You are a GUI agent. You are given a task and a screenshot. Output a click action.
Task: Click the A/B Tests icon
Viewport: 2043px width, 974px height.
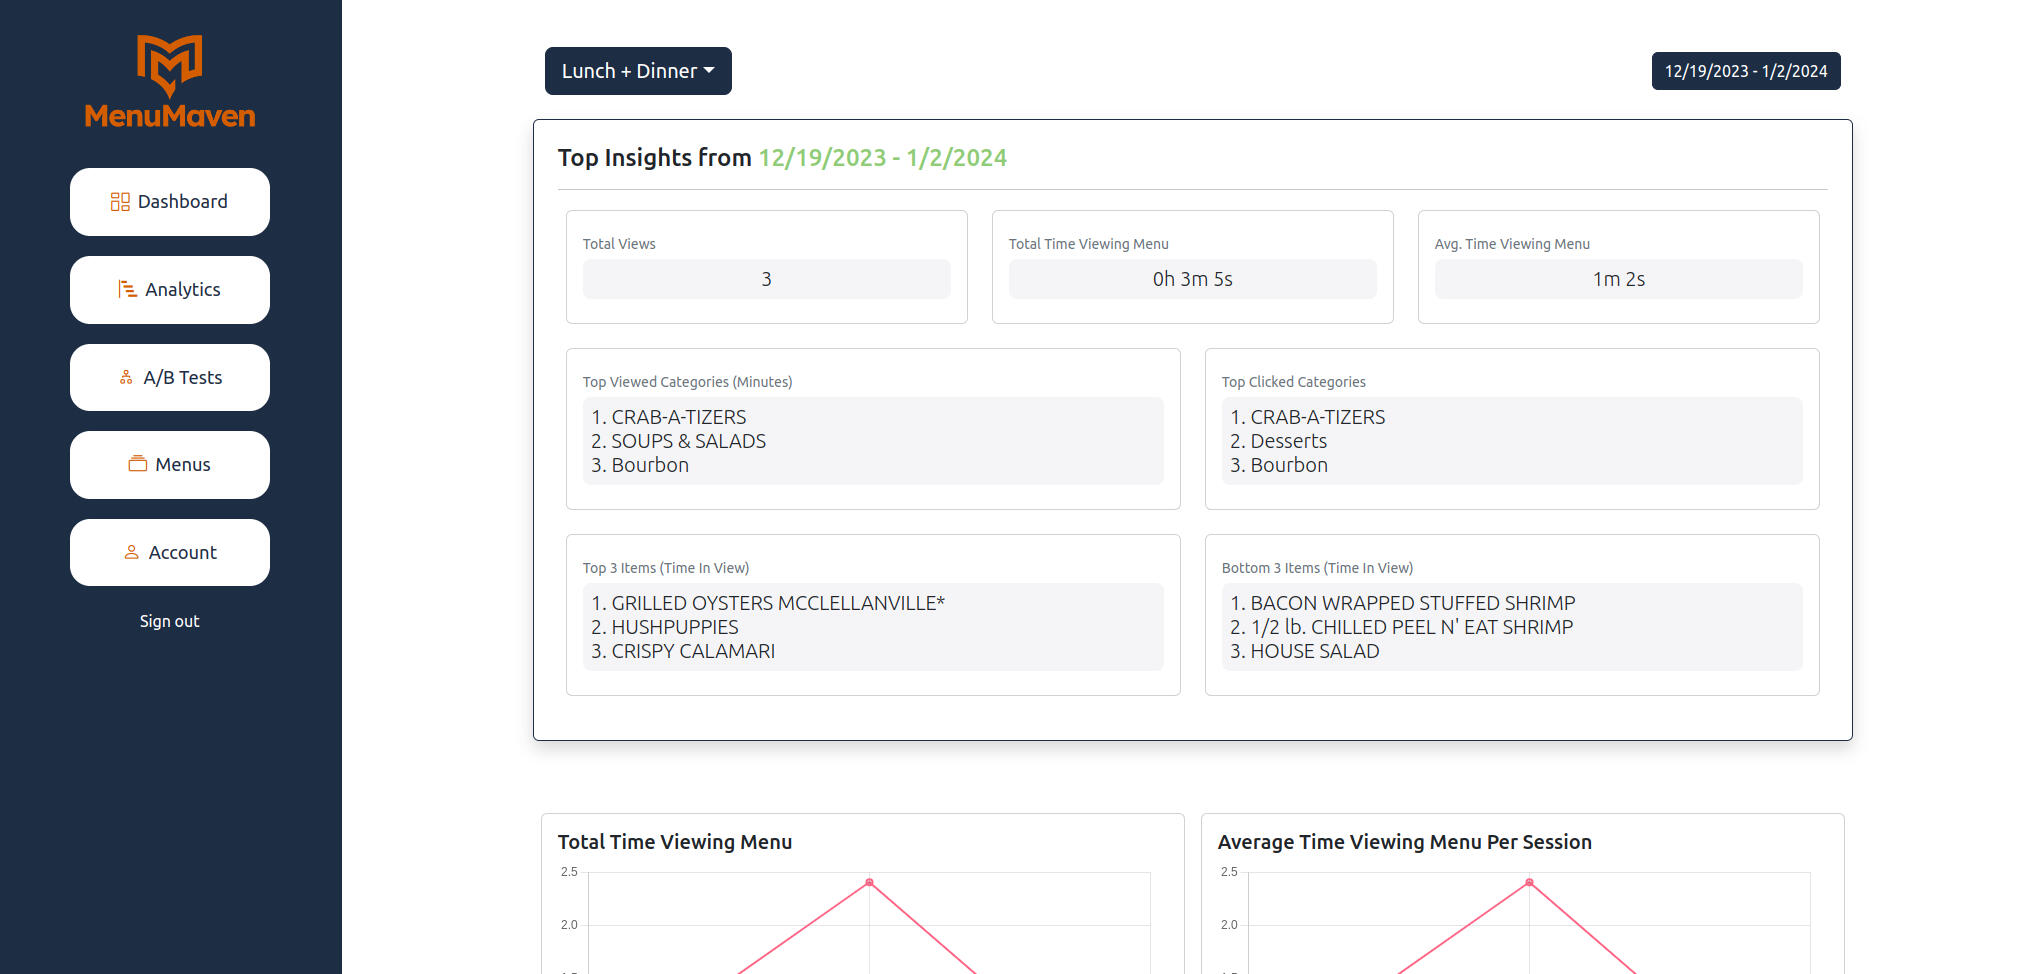[x=126, y=378]
